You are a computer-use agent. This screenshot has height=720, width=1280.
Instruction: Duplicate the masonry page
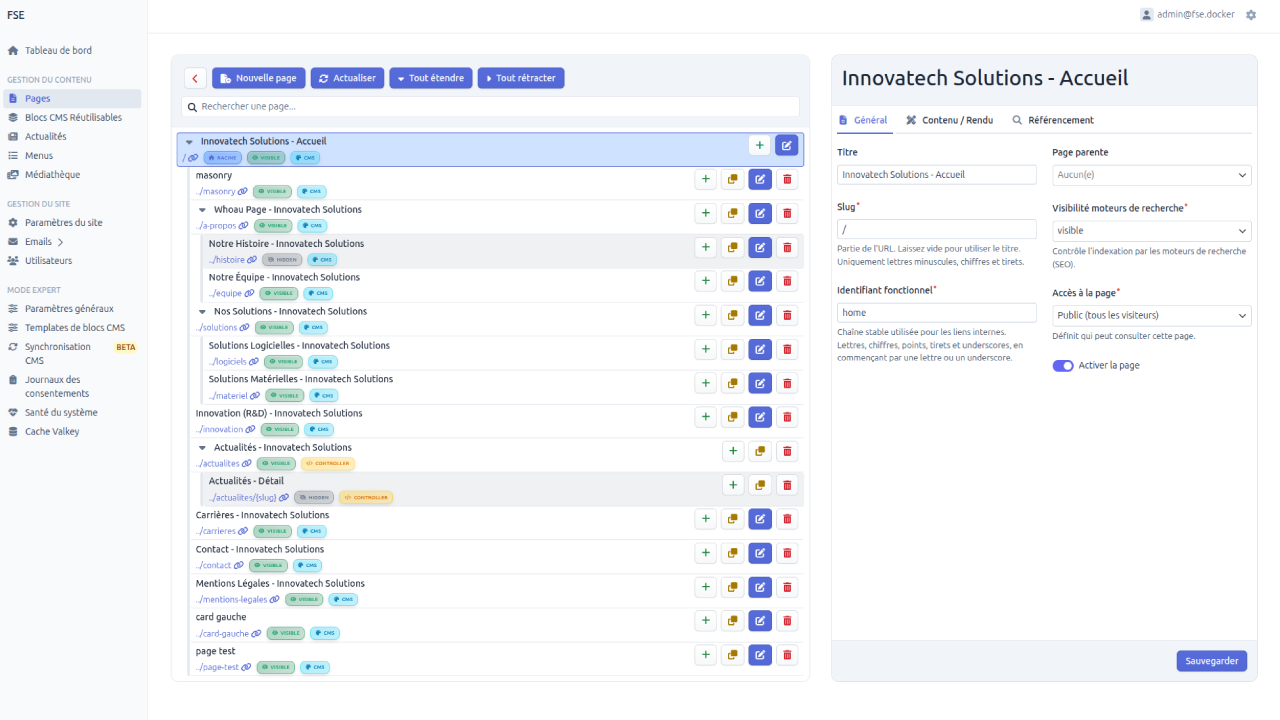(733, 179)
